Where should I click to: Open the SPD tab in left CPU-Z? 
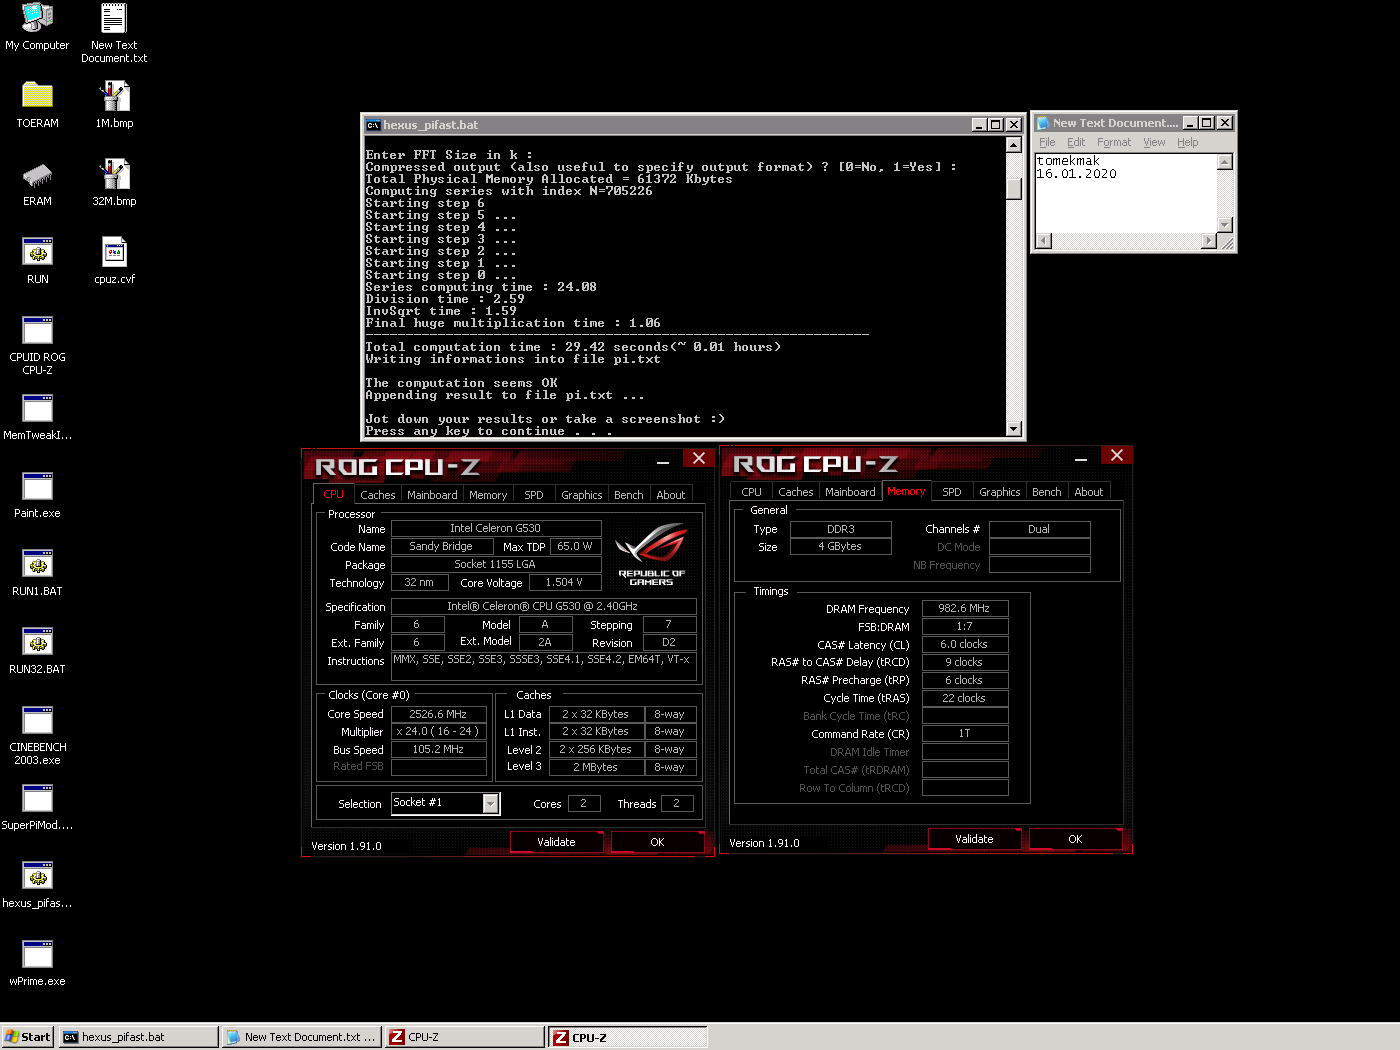pyautogui.click(x=534, y=495)
